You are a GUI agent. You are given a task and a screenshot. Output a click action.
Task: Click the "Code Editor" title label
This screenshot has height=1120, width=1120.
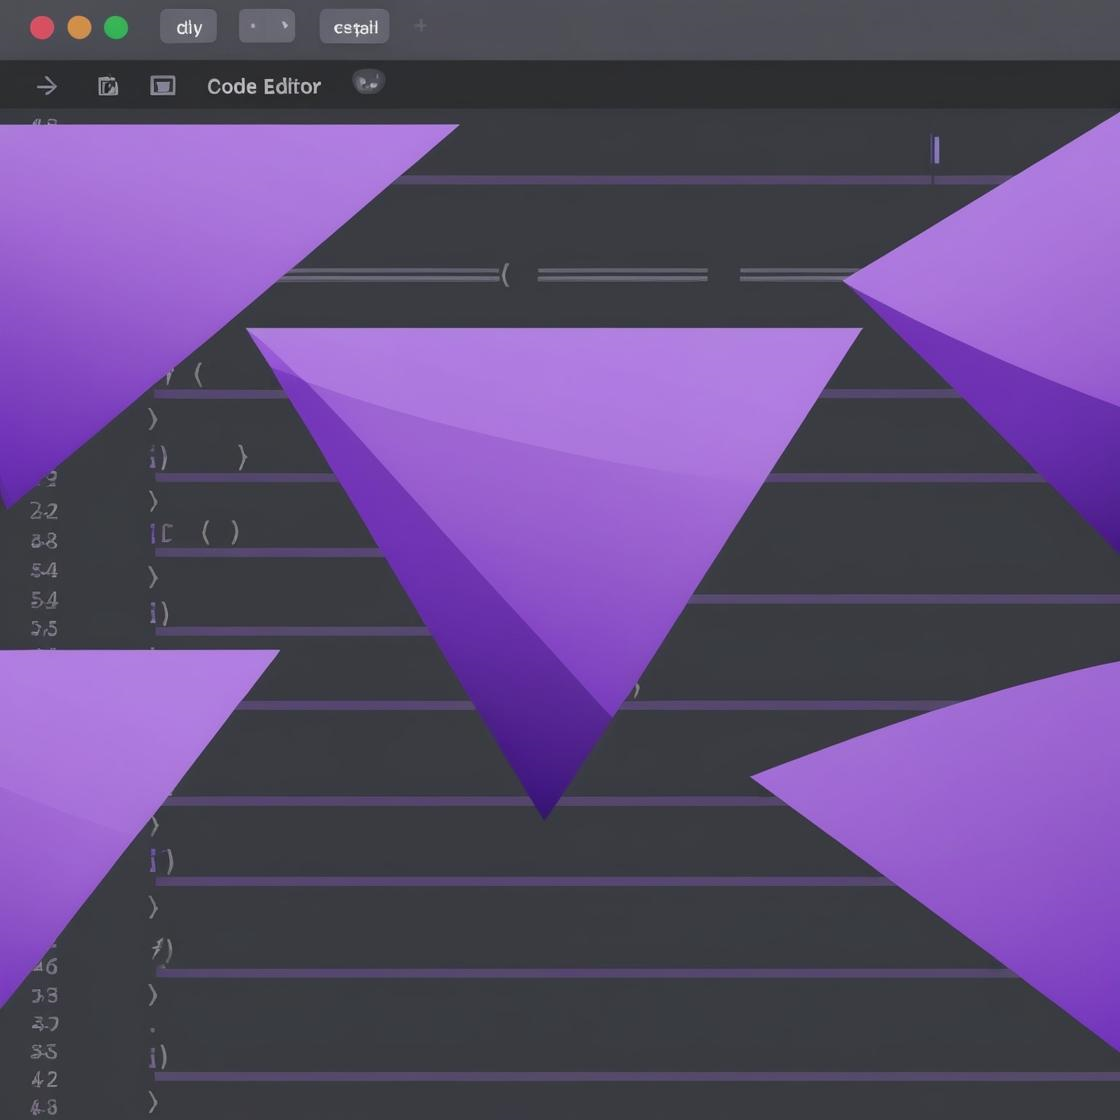click(x=264, y=87)
